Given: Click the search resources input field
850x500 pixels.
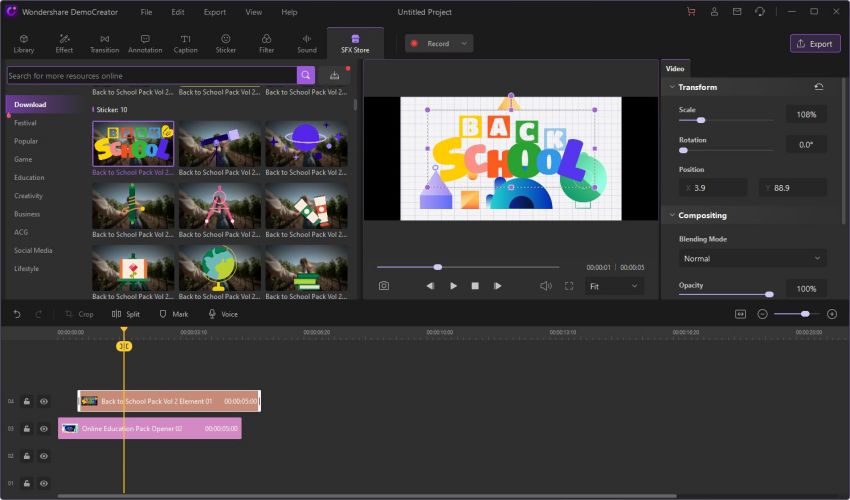Looking at the screenshot, I should click(152, 75).
